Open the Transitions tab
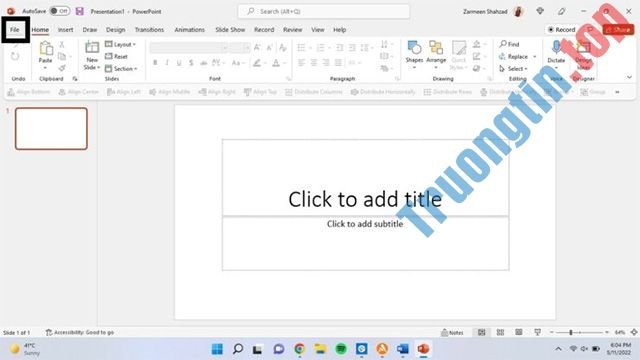640x360 pixels. click(149, 30)
